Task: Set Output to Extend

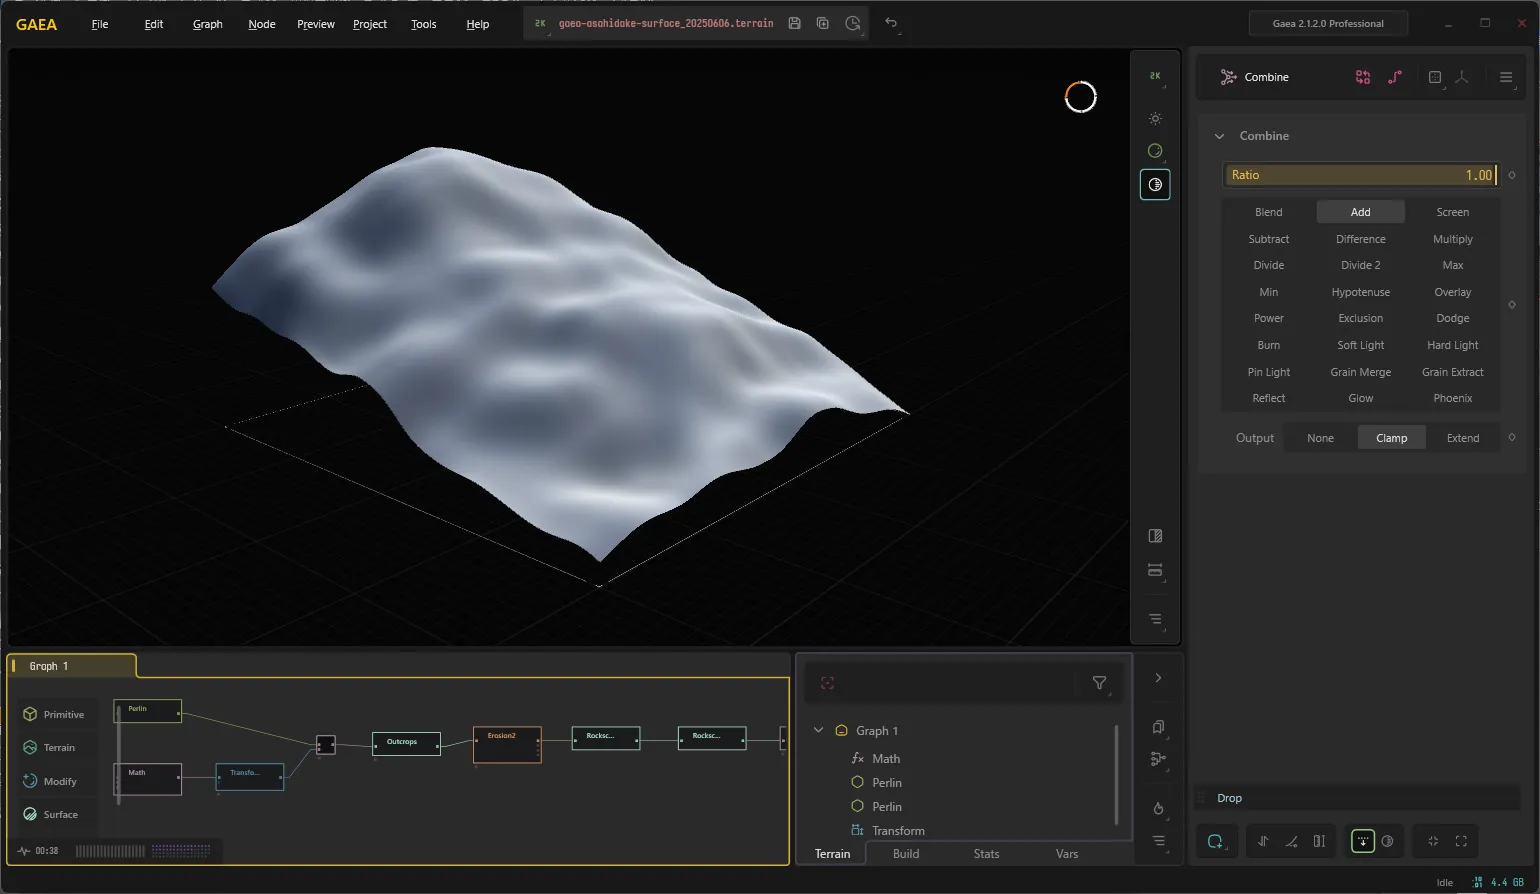Action: (x=1462, y=438)
